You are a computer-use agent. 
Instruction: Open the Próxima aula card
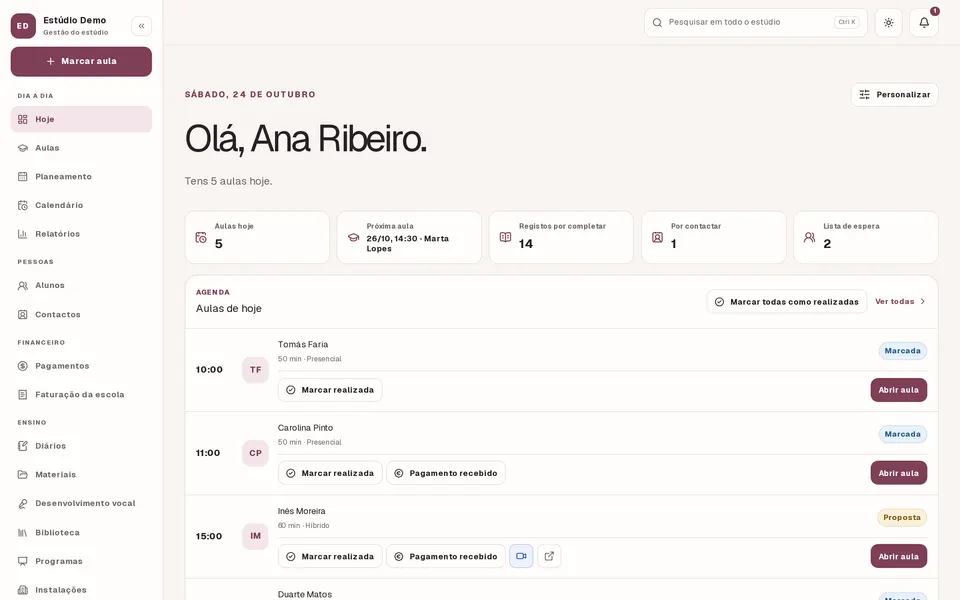click(409, 238)
